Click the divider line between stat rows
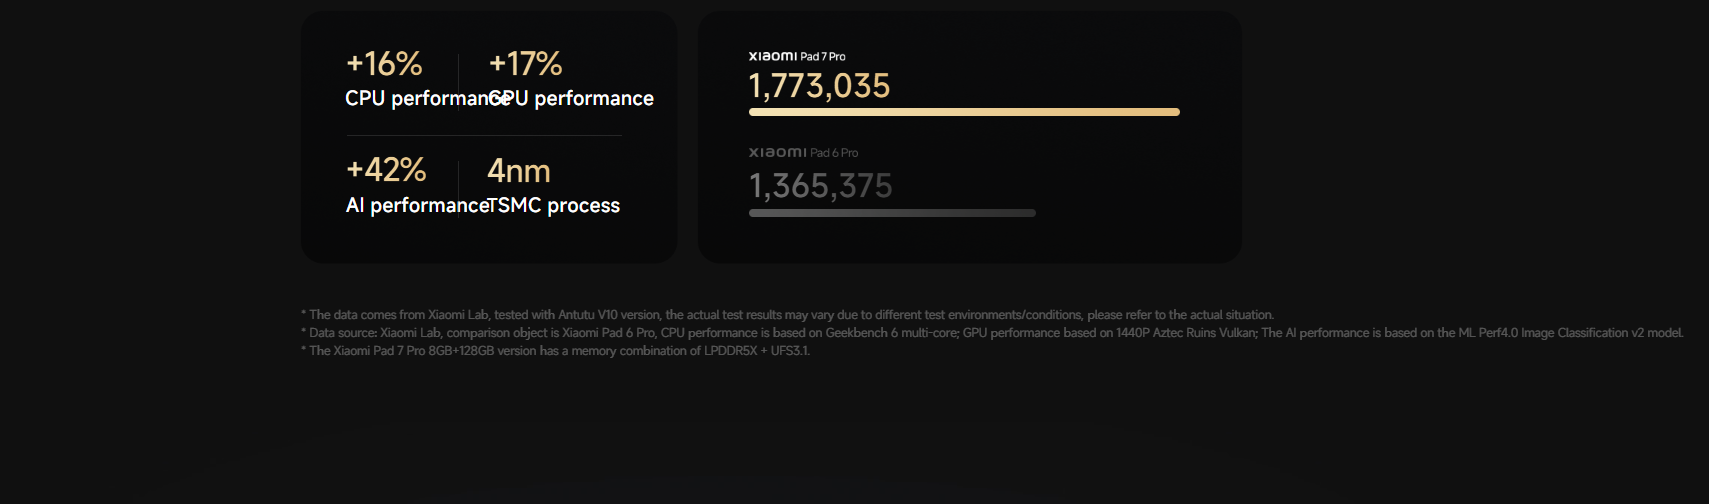1709x504 pixels. point(483,135)
